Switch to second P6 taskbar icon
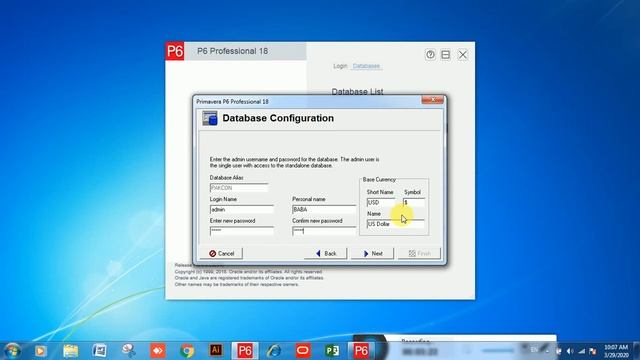The width and height of the screenshot is (640, 360). [x=361, y=351]
